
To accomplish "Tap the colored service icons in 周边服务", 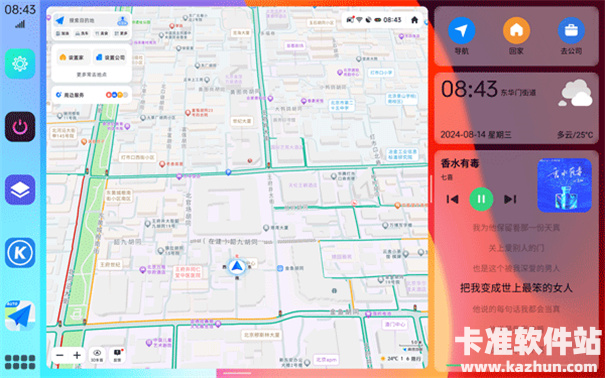I will [x=117, y=94].
